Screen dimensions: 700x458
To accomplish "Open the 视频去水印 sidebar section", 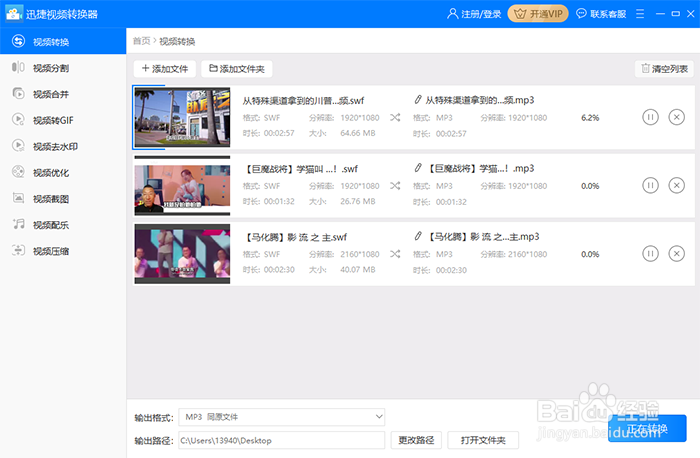I will [63, 146].
